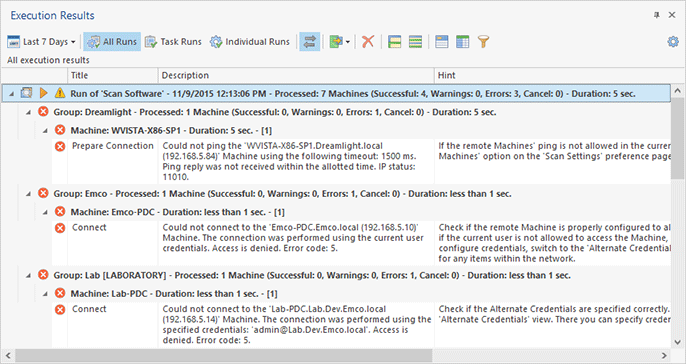Image resolution: width=686 pixels, height=364 pixels.
Task: Click the error icon beside Group: Dreamlight
Action: pos(43,112)
